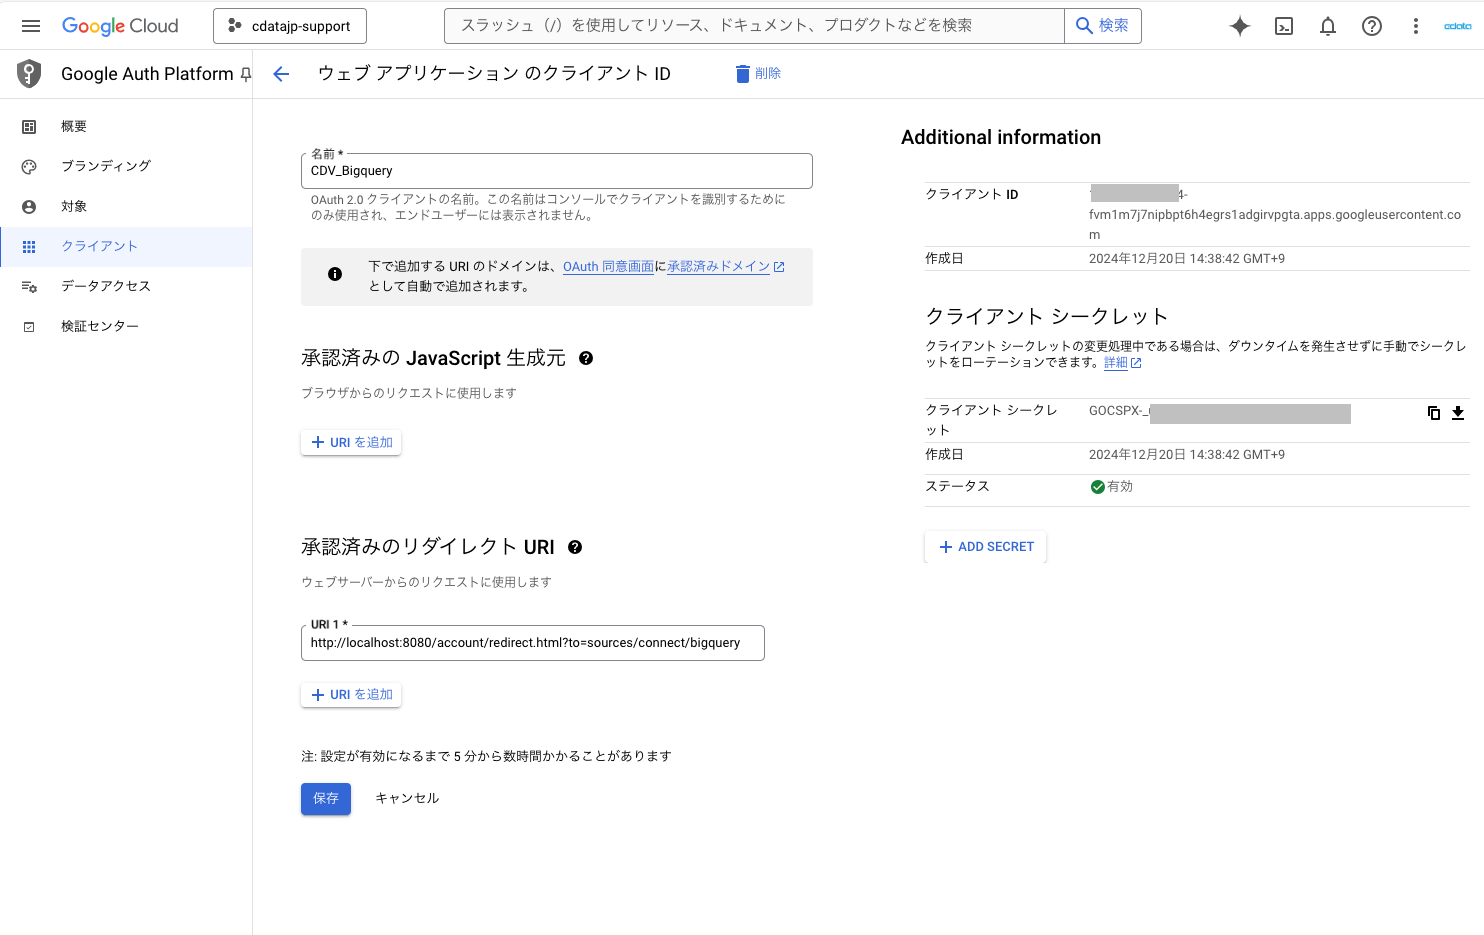Show help for 承認済みのリダイレクト URI
Screen dimensions: 1484x935
(x=575, y=547)
